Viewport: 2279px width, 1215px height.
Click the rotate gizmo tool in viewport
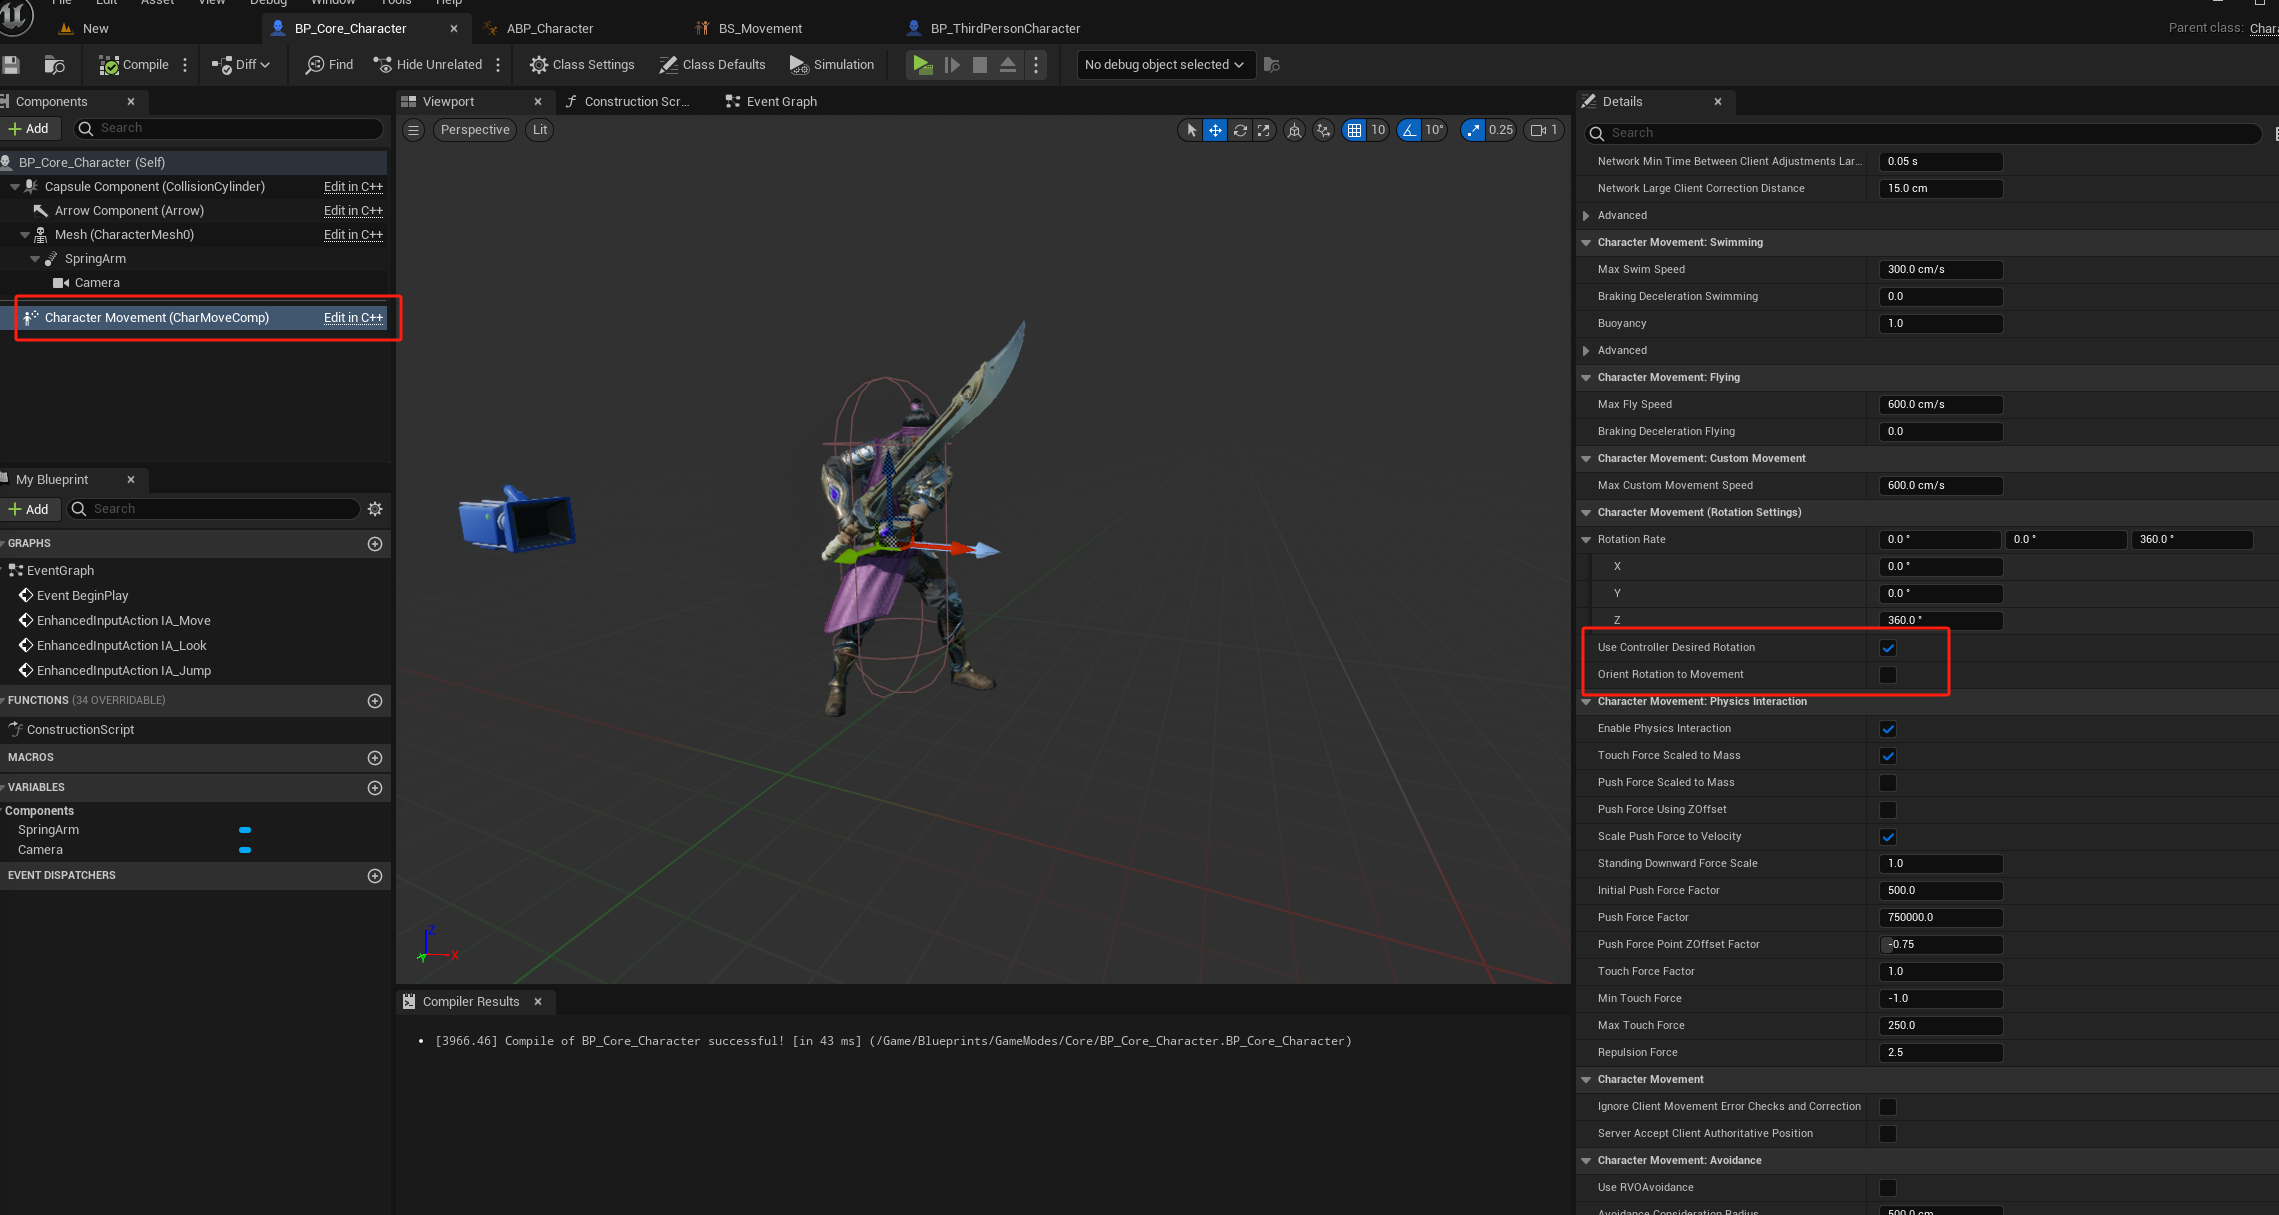pos(1240,130)
